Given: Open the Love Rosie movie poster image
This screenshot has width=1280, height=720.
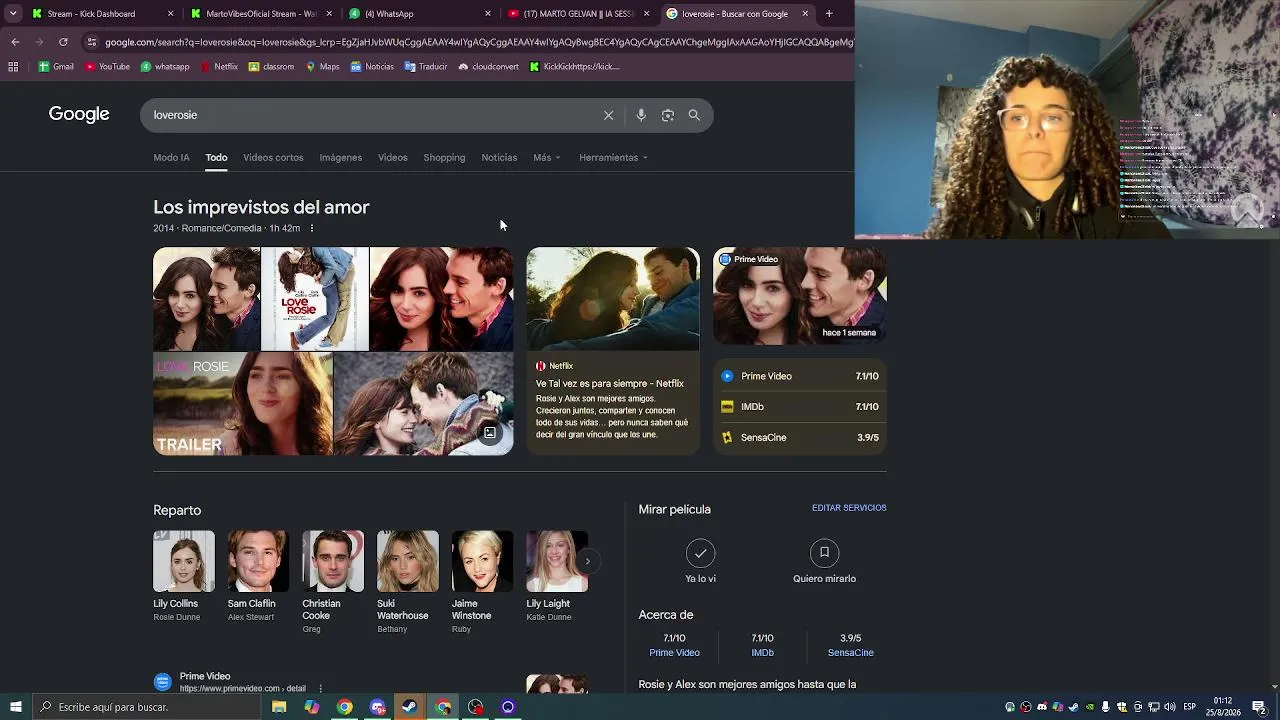Looking at the screenshot, I should click(315, 299).
